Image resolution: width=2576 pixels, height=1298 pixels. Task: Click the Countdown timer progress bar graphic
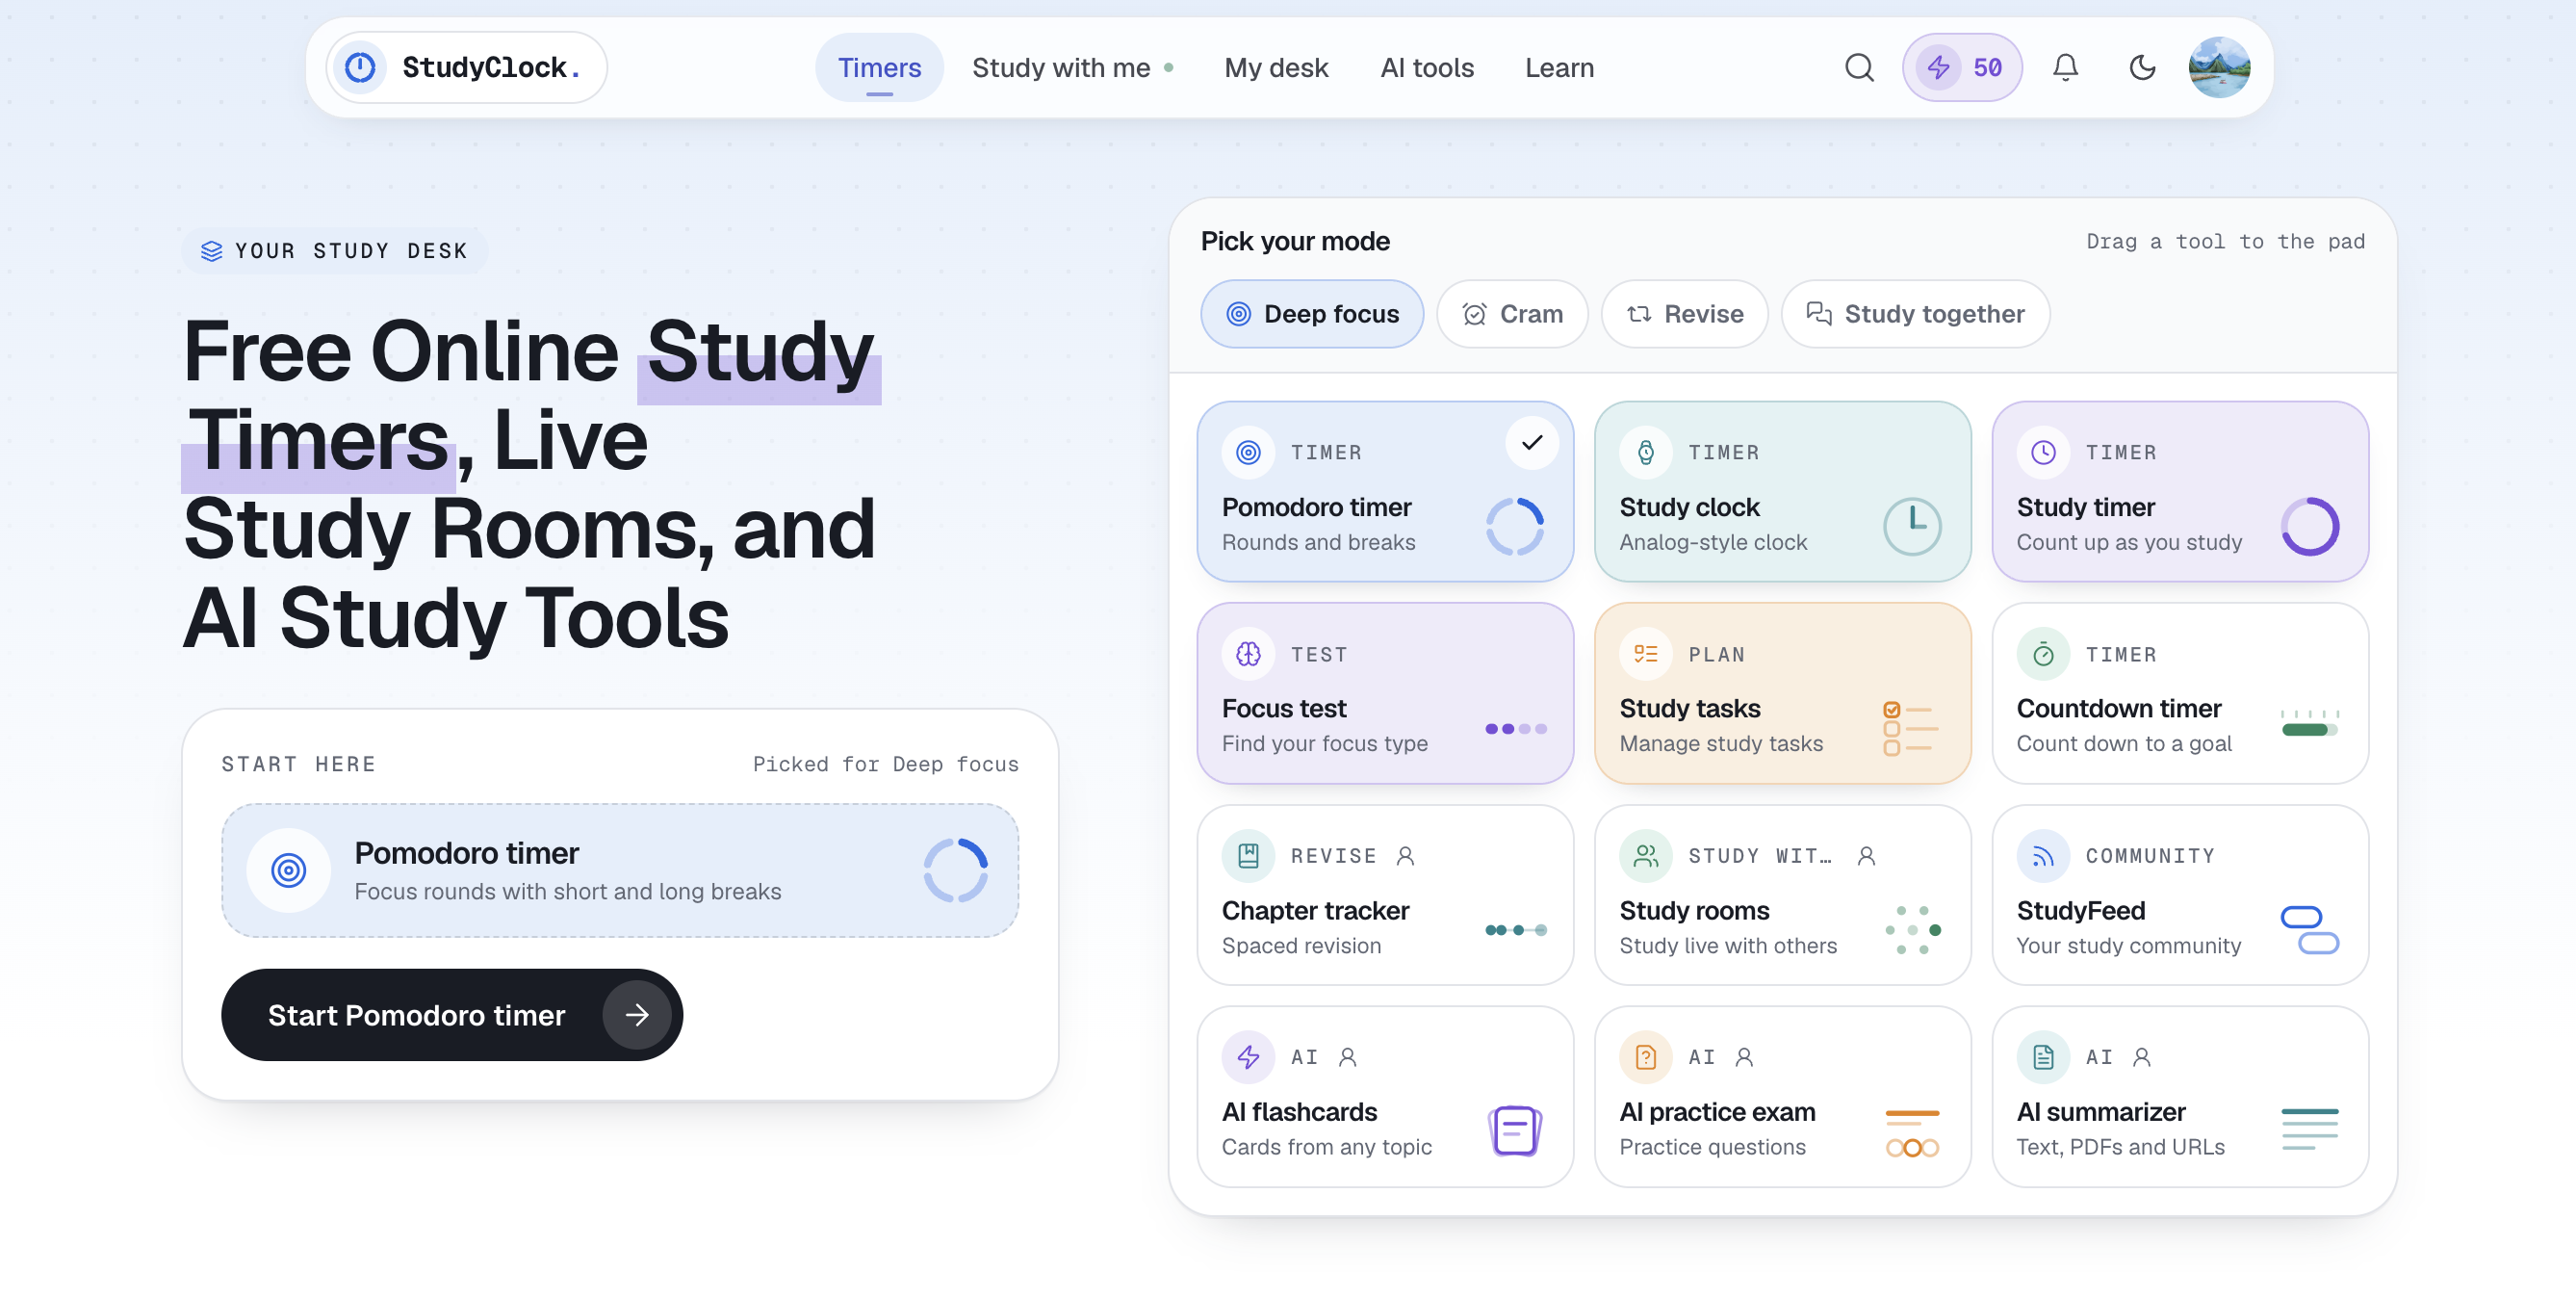(x=2309, y=724)
